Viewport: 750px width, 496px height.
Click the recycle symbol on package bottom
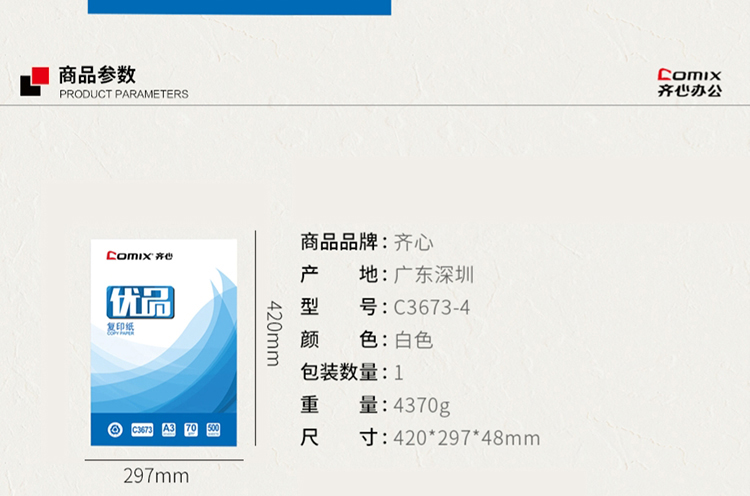tap(114, 430)
